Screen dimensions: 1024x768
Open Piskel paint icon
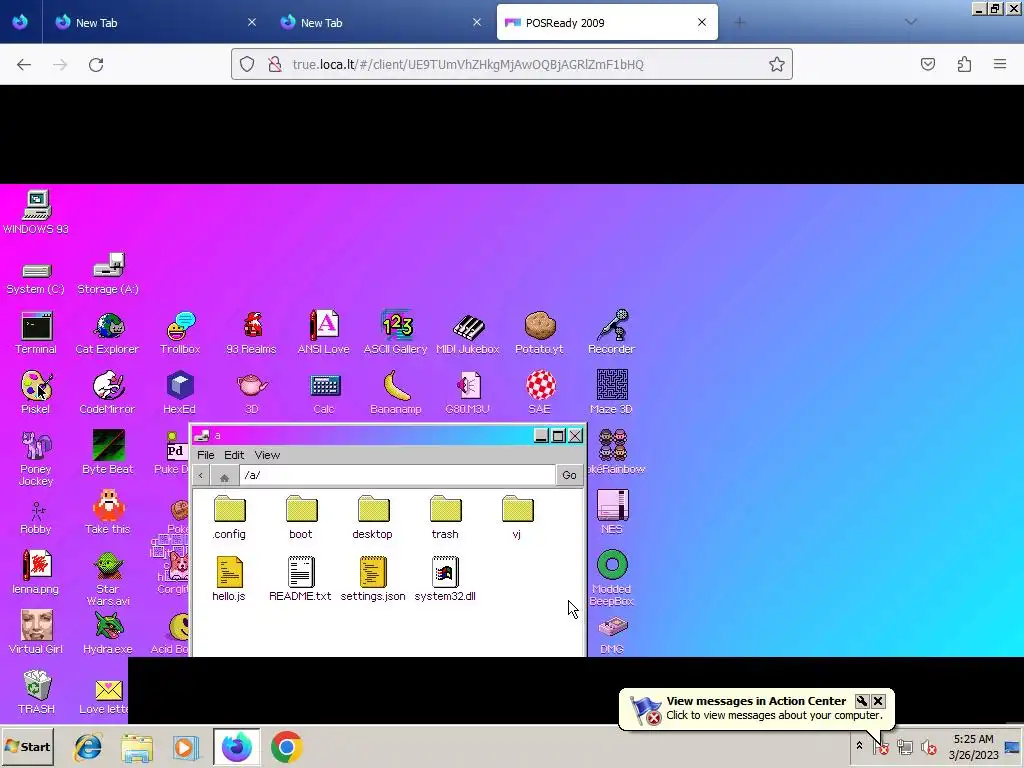(36, 392)
